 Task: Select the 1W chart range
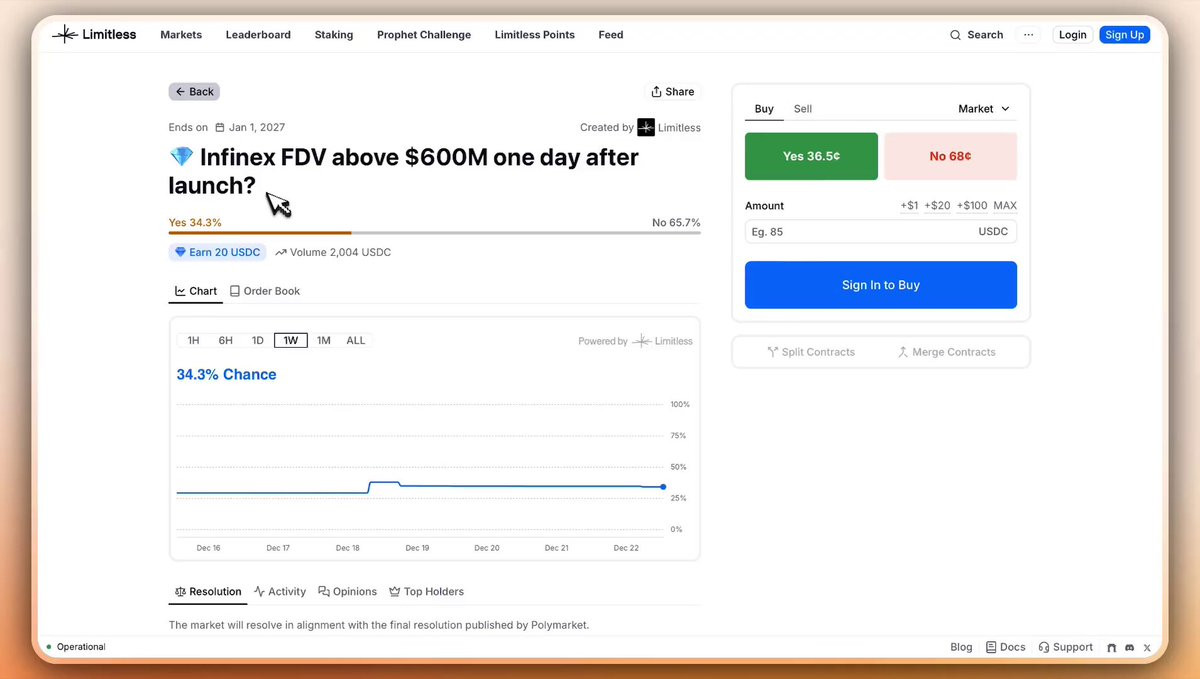291,340
